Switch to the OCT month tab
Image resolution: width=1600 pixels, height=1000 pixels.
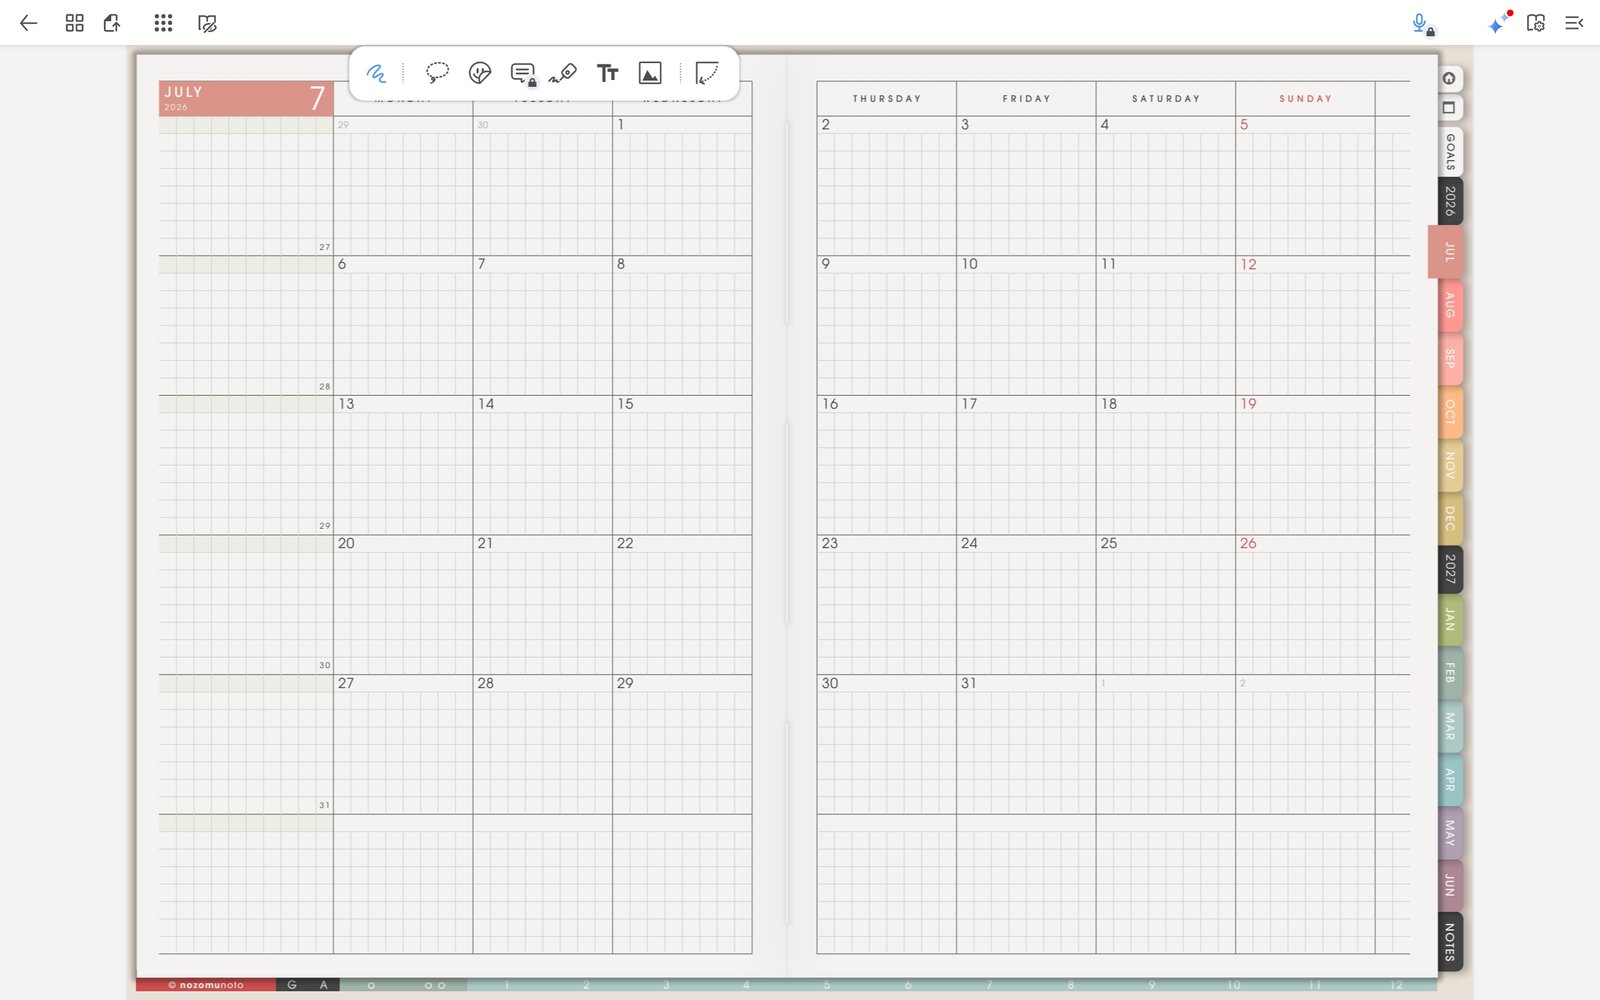(x=1450, y=412)
